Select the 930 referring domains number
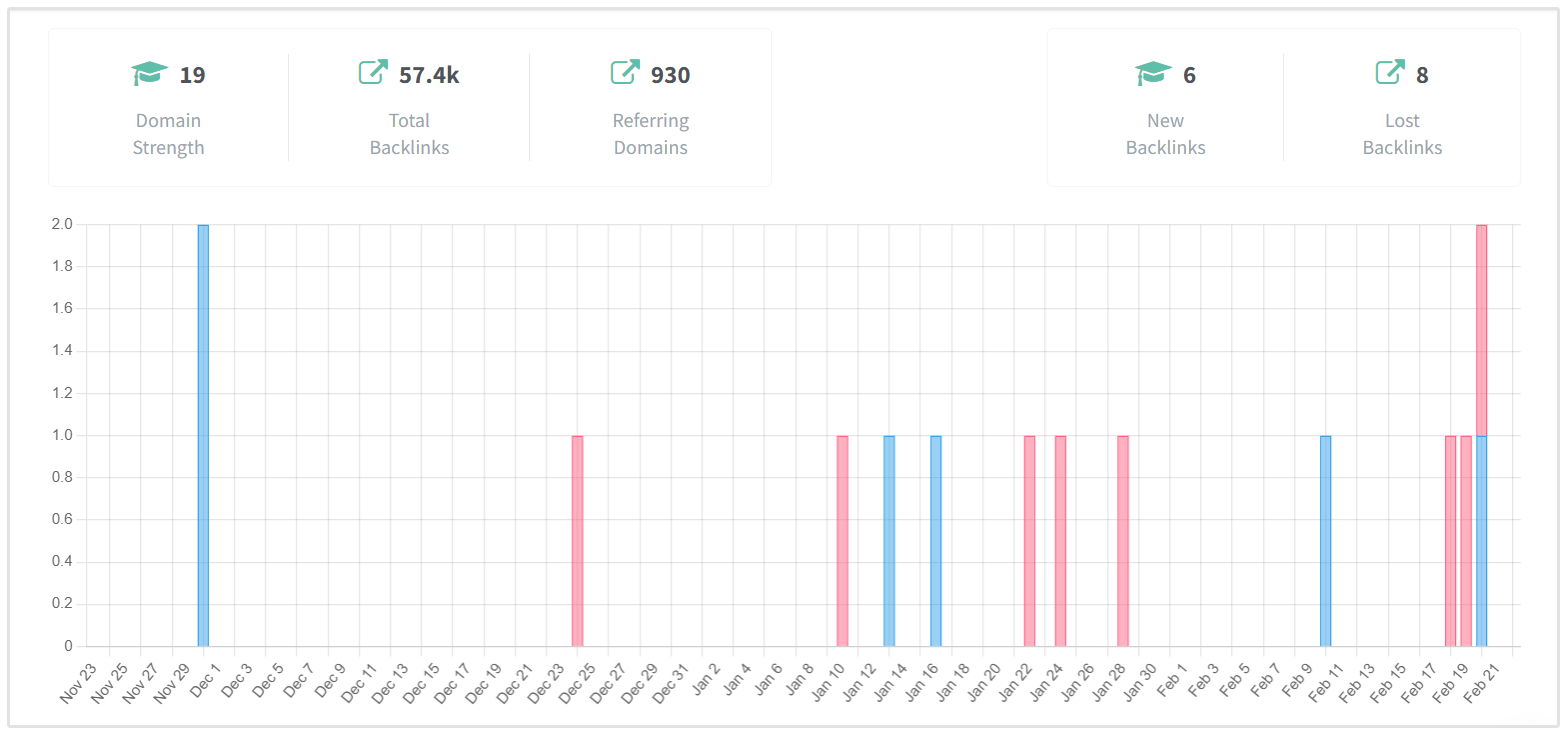This screenshot has width=1567, height=735. (x=670, y=75)
